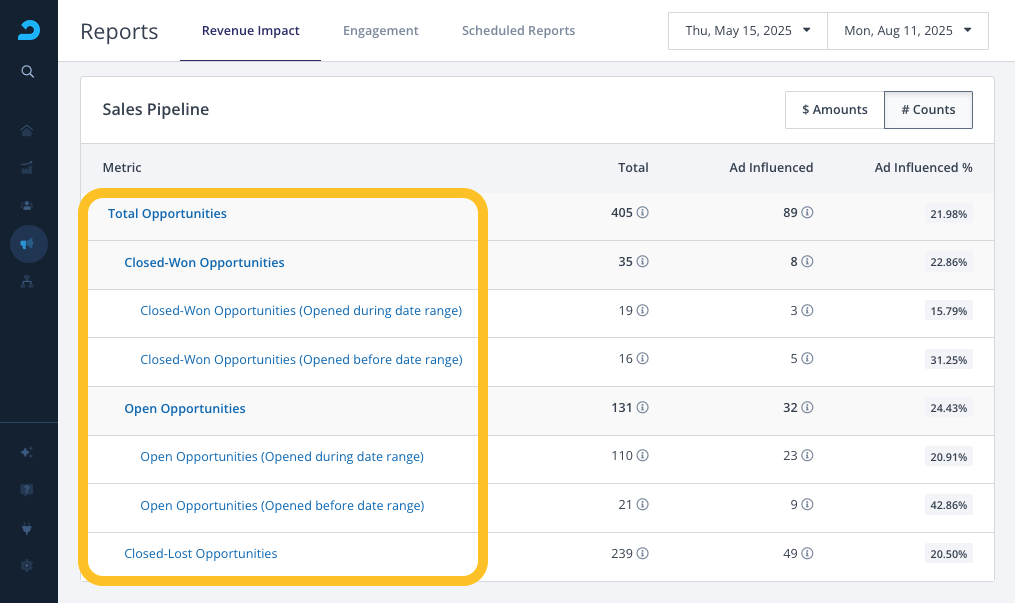
Task: Switch the pipeline view to # Counts
Action: pos(928,110)
